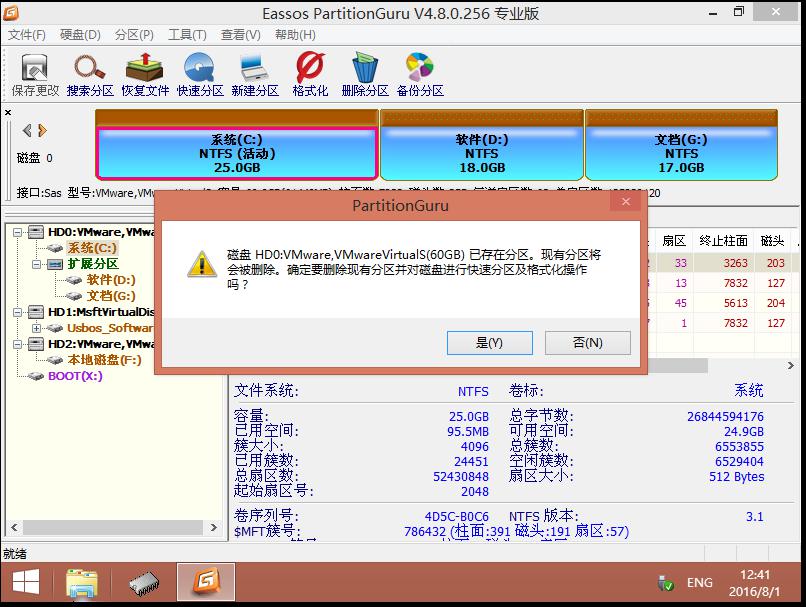806x607 pixels.
Task: Click the PartitionGuru icon on the taskbar
Action: (x=205, y=581)
